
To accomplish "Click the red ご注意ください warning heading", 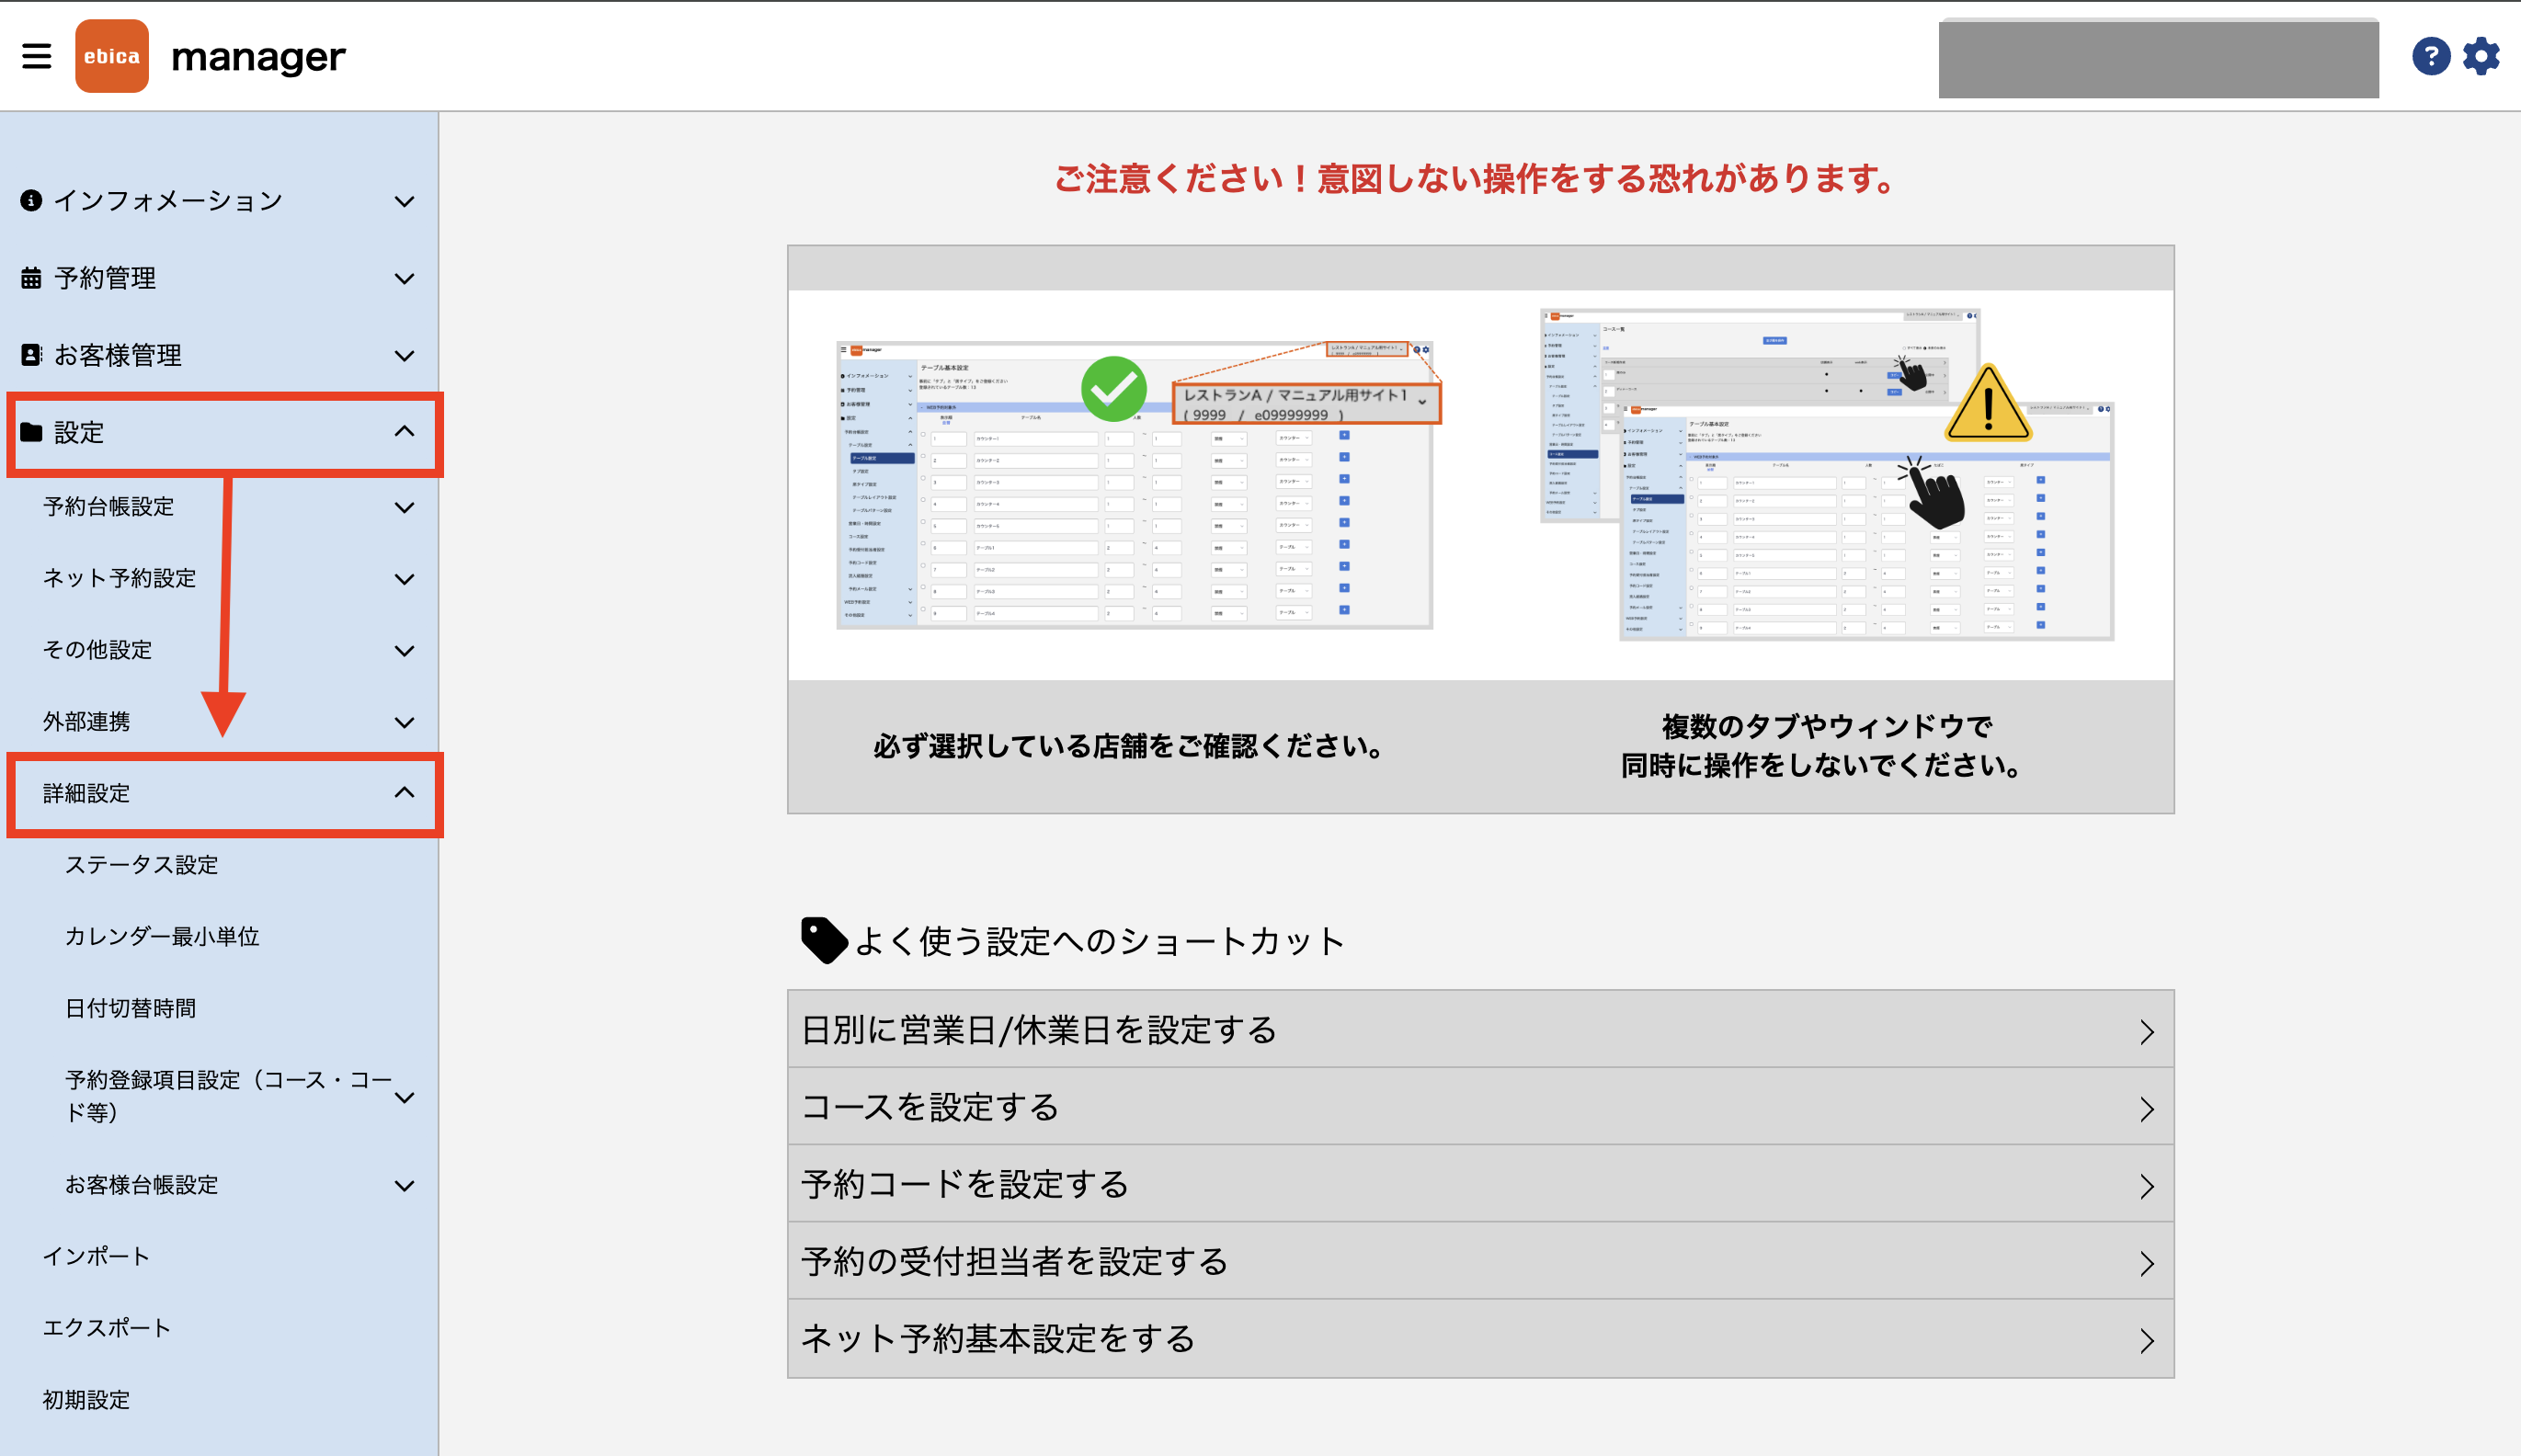I will point(1477,178).
